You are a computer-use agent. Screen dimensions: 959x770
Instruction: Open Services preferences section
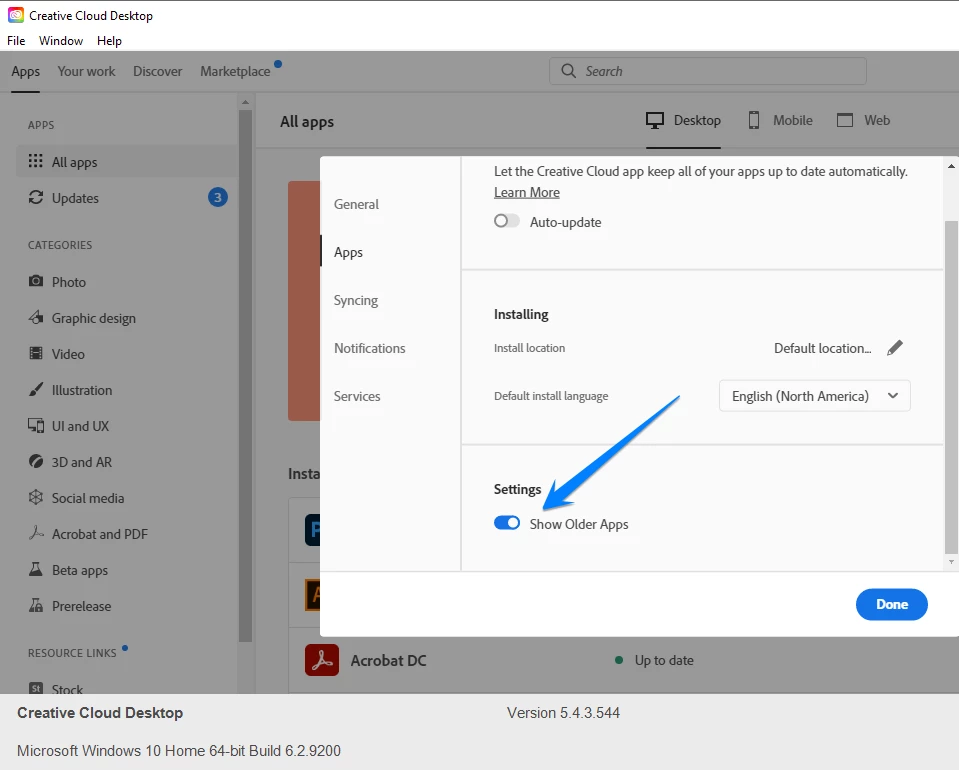click(x=357, y=396)
